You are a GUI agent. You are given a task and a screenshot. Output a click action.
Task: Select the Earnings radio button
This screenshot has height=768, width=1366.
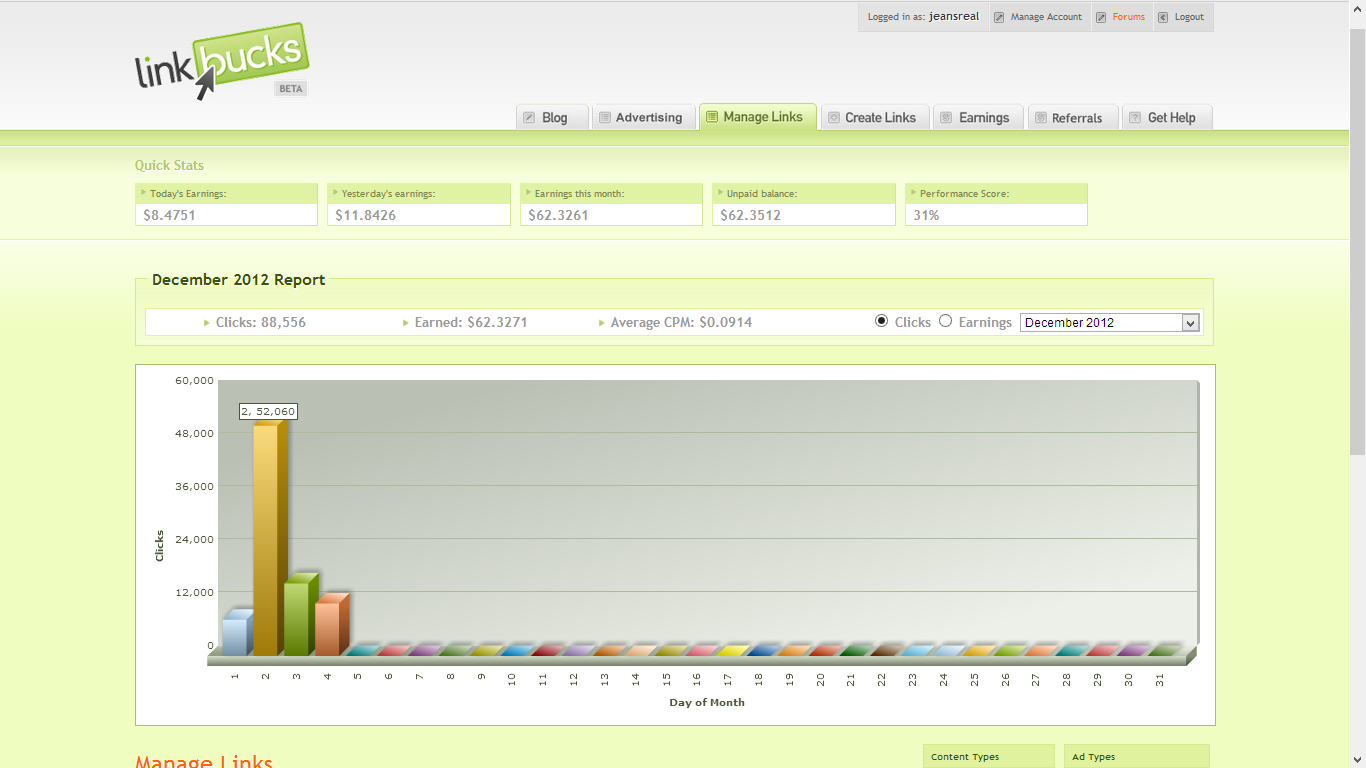coord(945,321)
